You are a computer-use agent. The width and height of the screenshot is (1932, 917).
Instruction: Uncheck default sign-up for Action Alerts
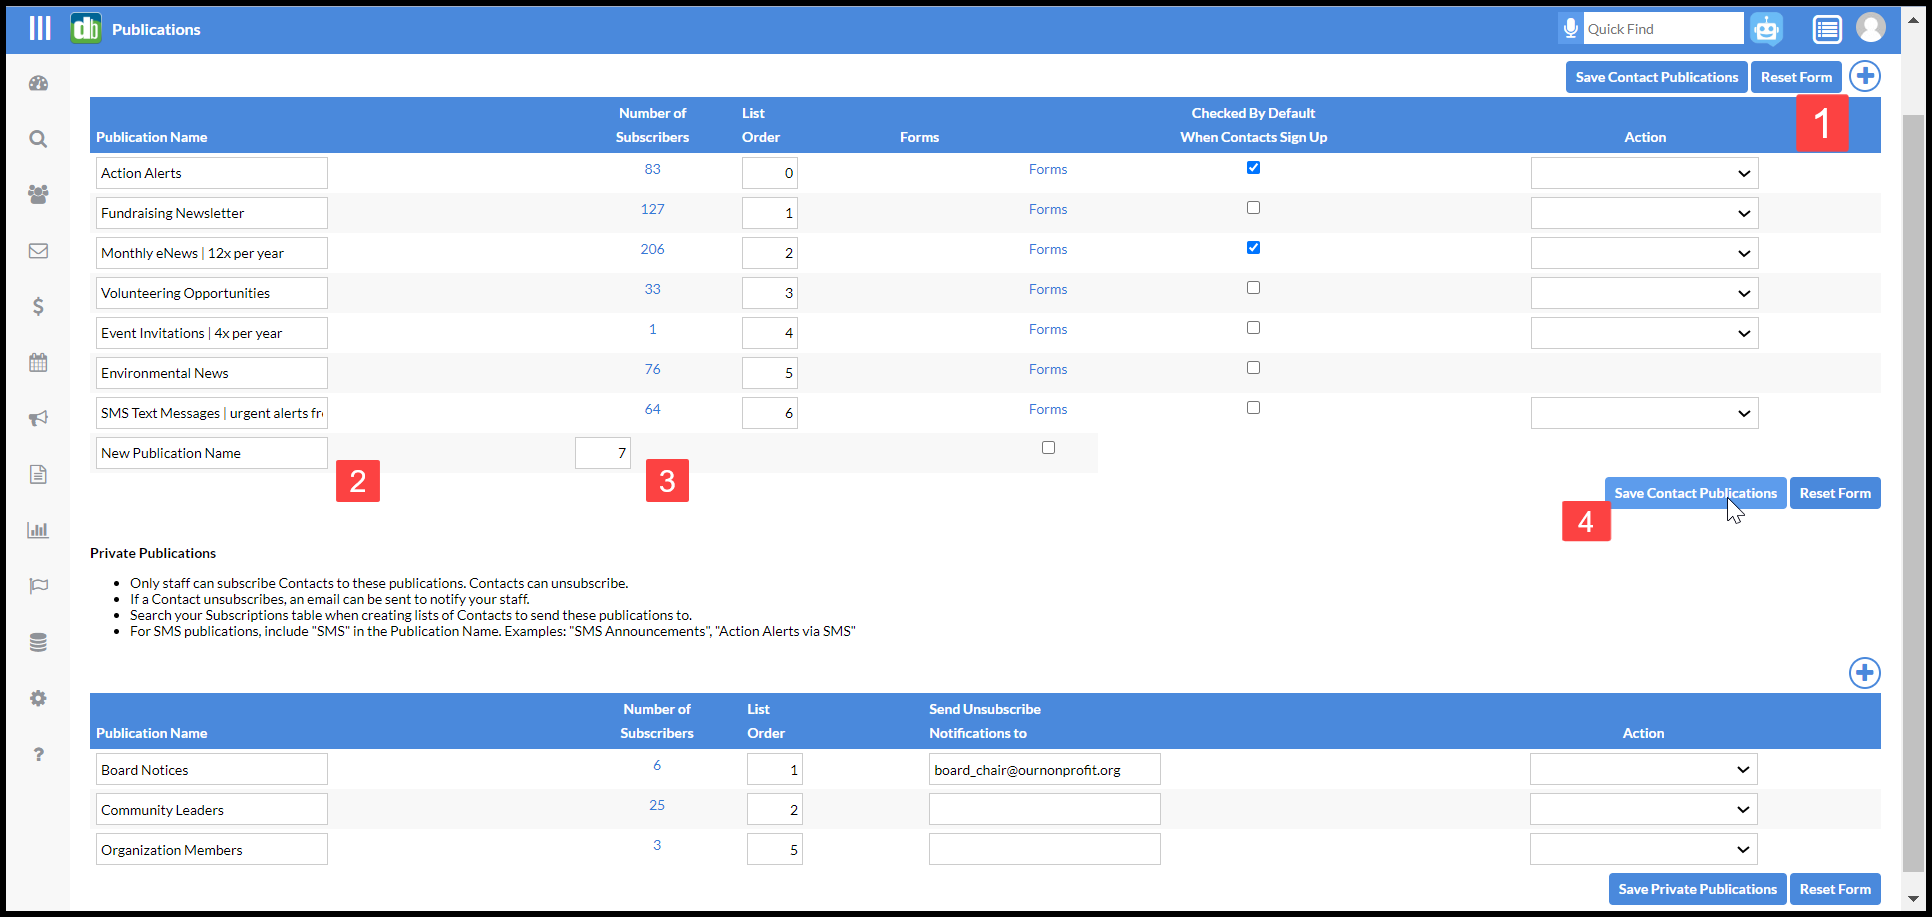pos(1253,168)
